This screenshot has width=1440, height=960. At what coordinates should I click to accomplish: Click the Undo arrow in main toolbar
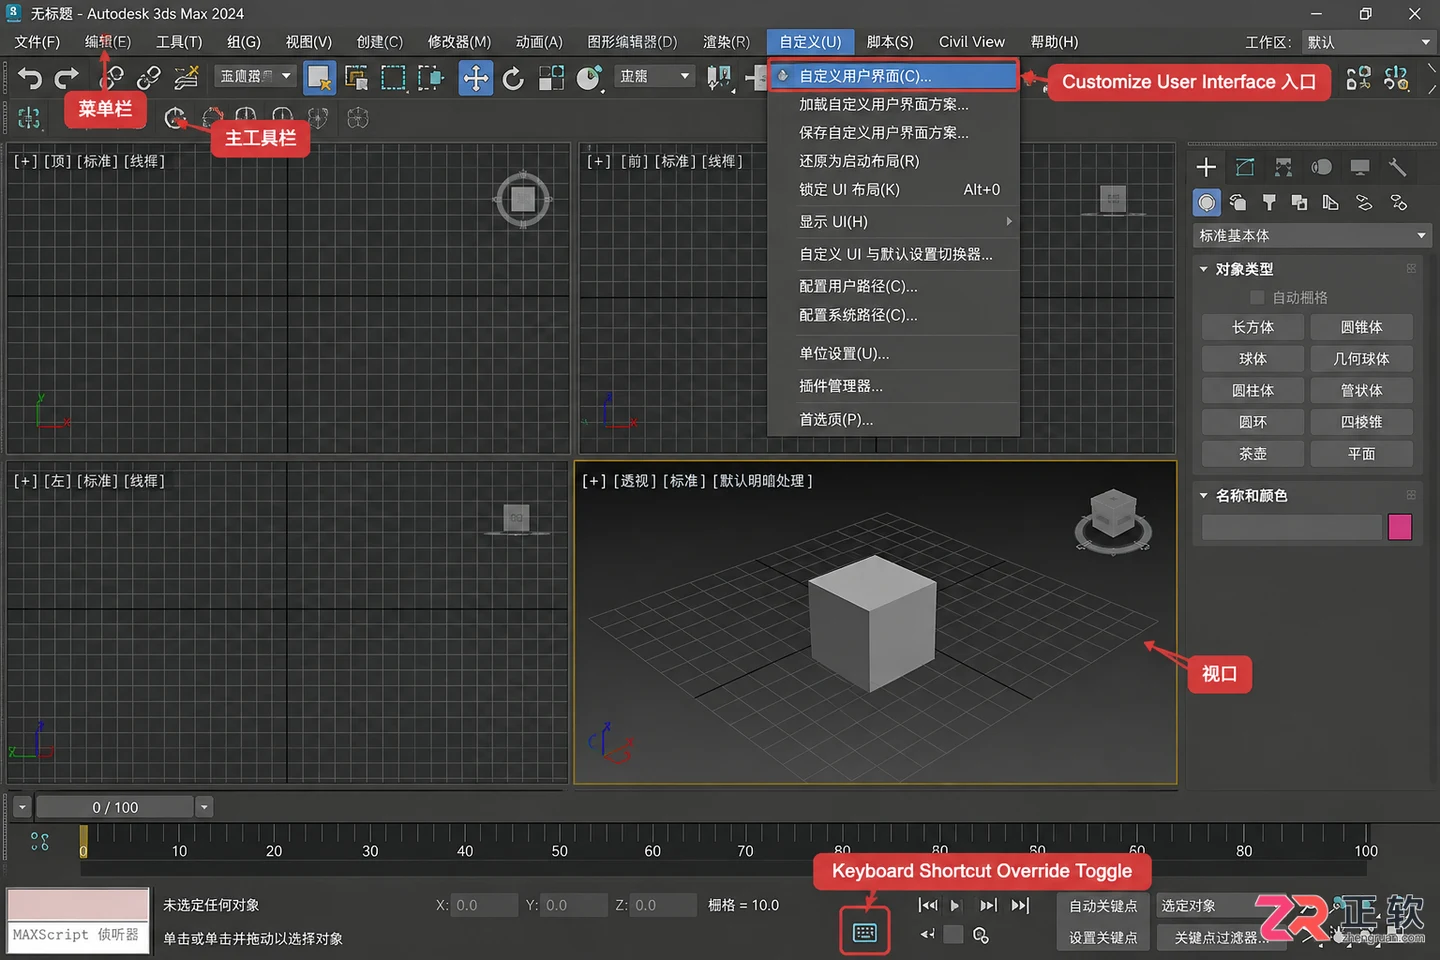(29, 77)
